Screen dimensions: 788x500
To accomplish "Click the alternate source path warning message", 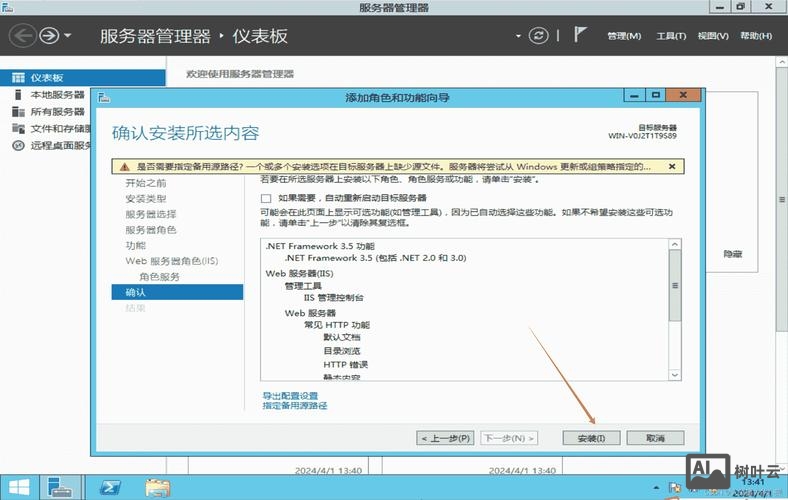I will (x=393, y=166).
